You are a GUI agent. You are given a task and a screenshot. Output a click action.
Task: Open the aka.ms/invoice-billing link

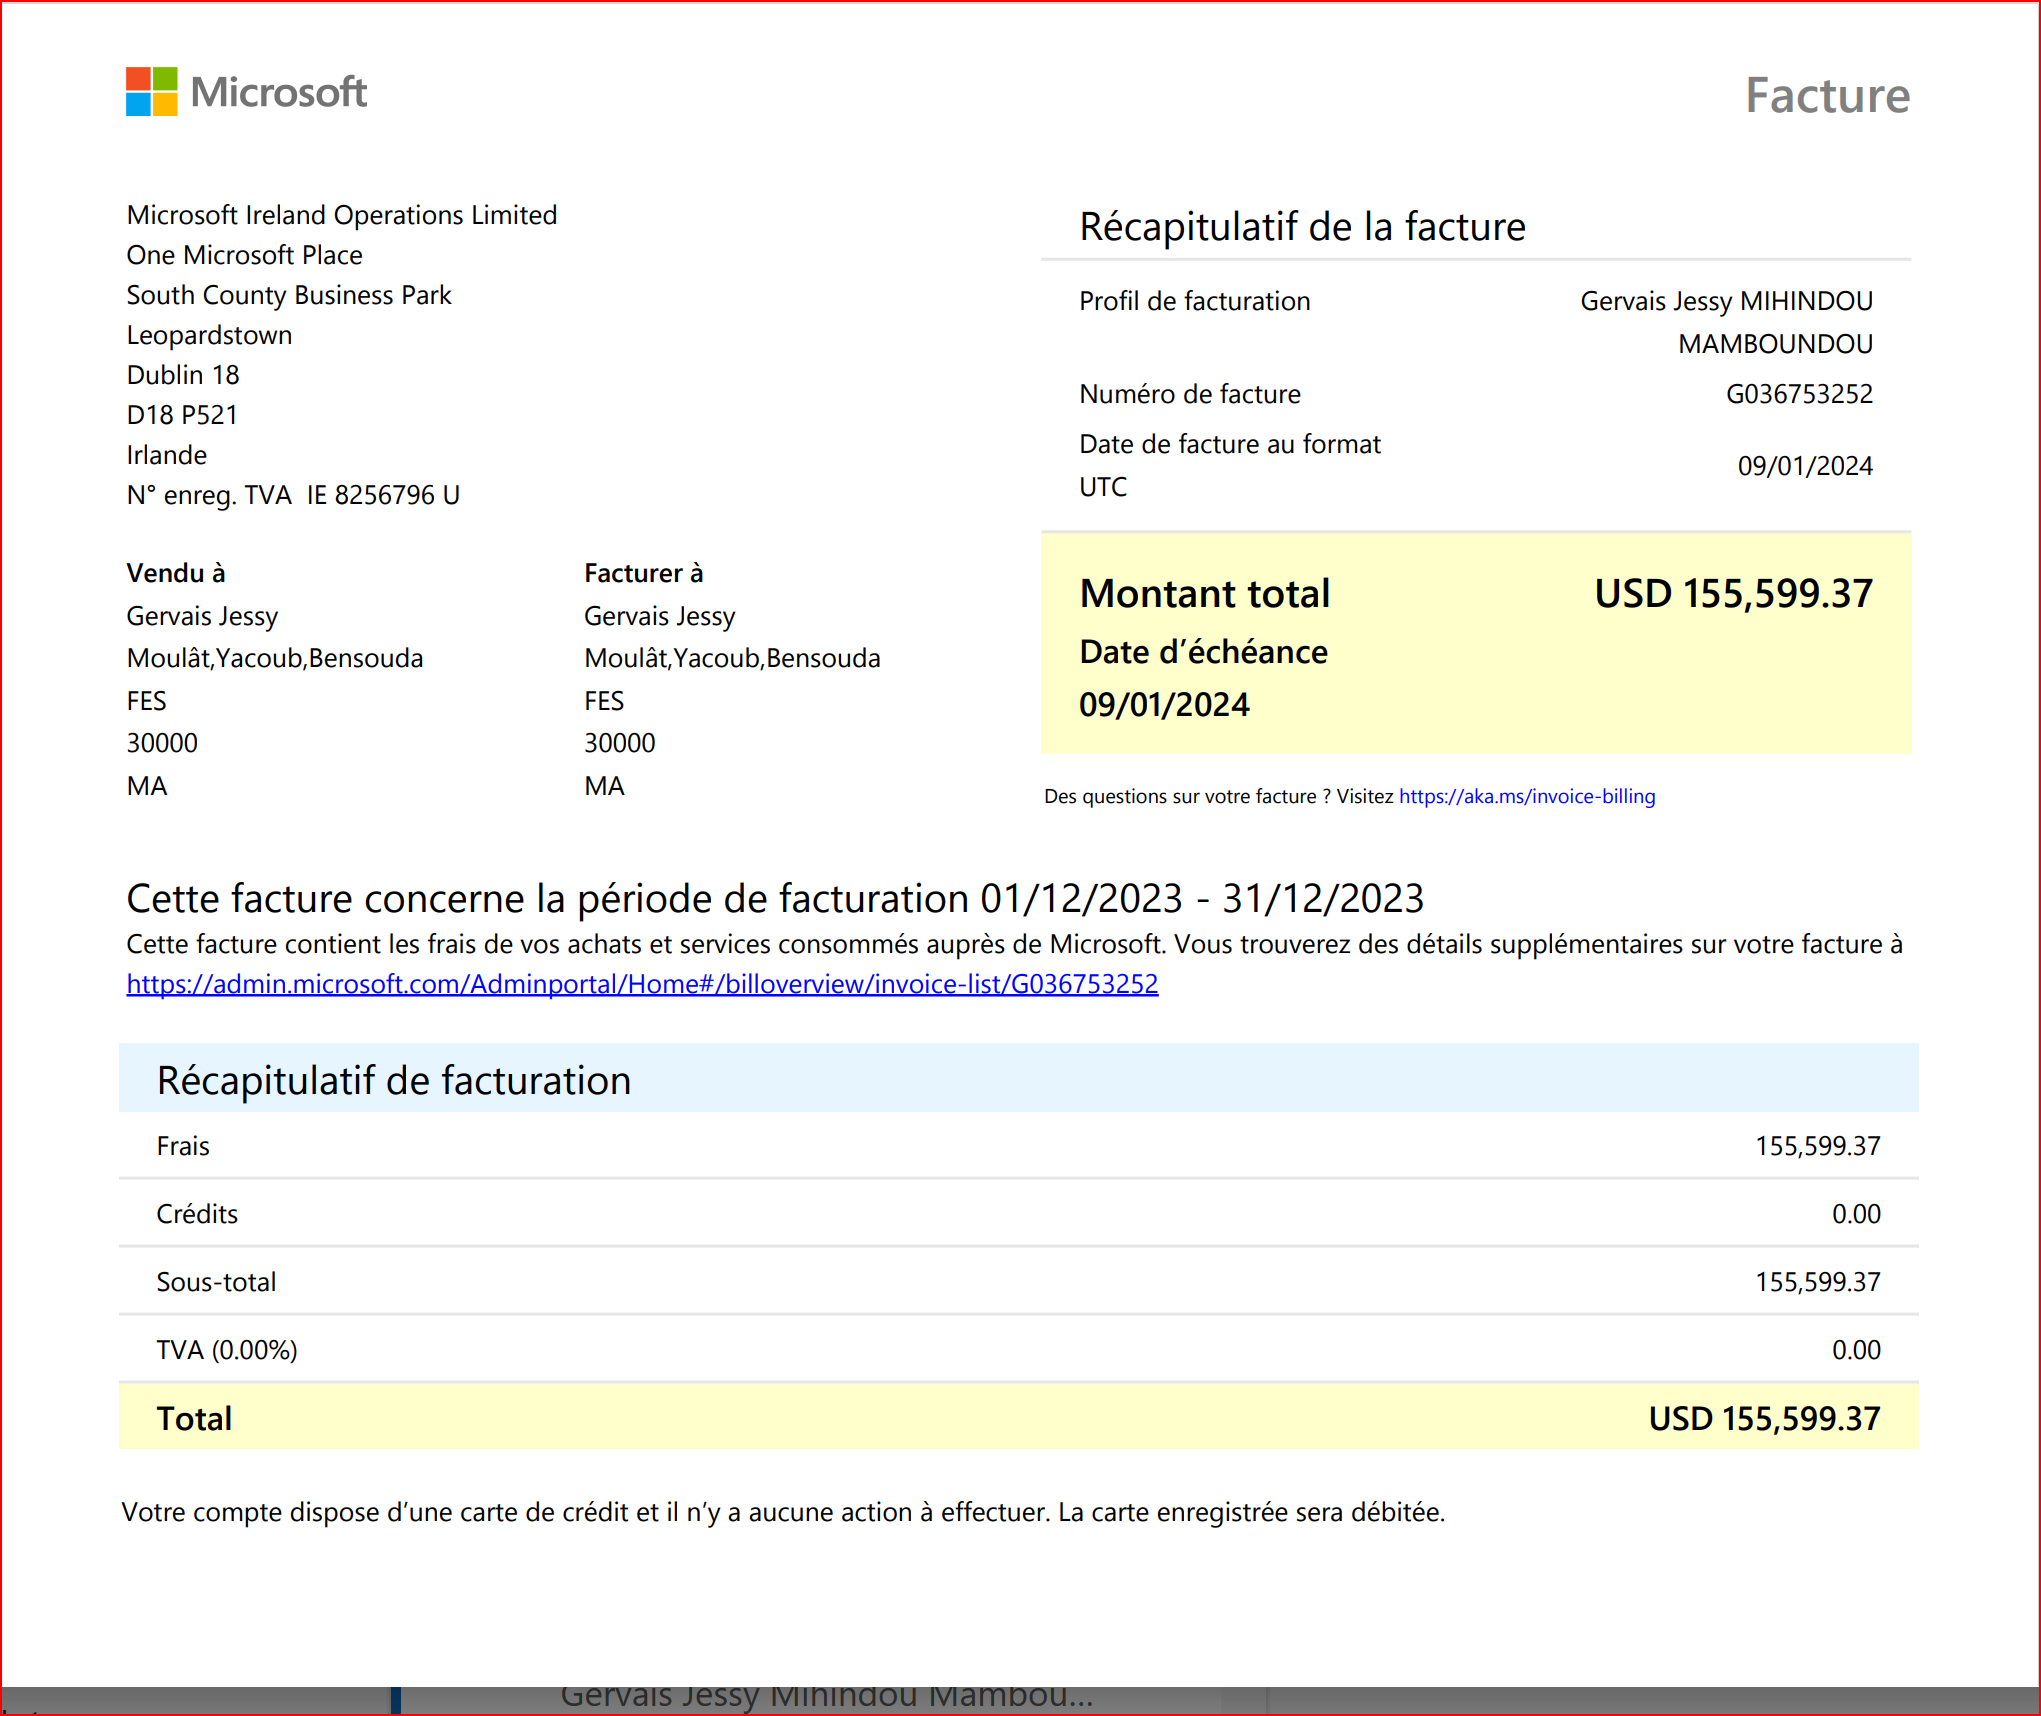(1527, 797)
